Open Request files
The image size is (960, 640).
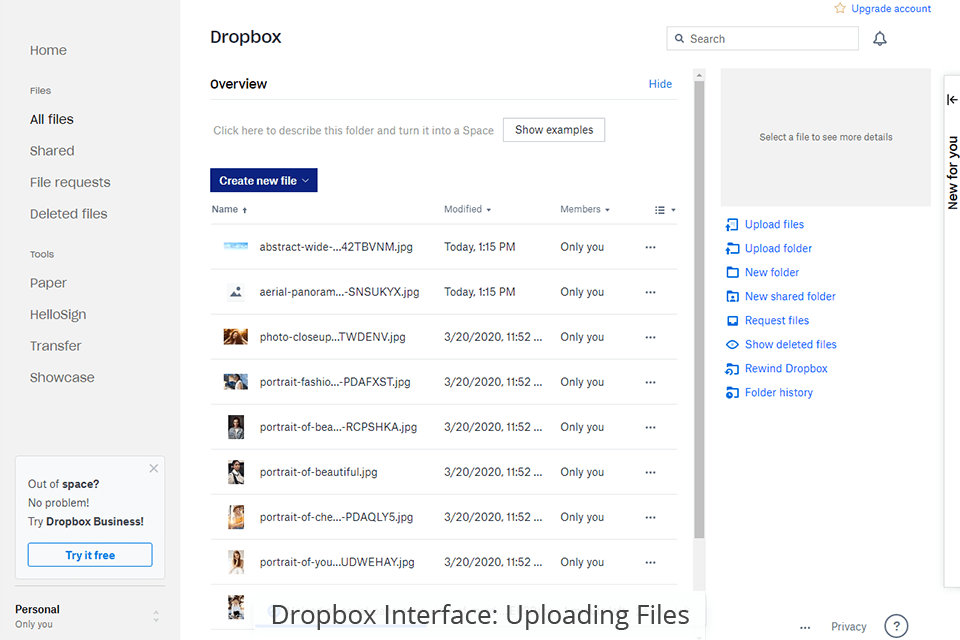[x=775, y=320]
